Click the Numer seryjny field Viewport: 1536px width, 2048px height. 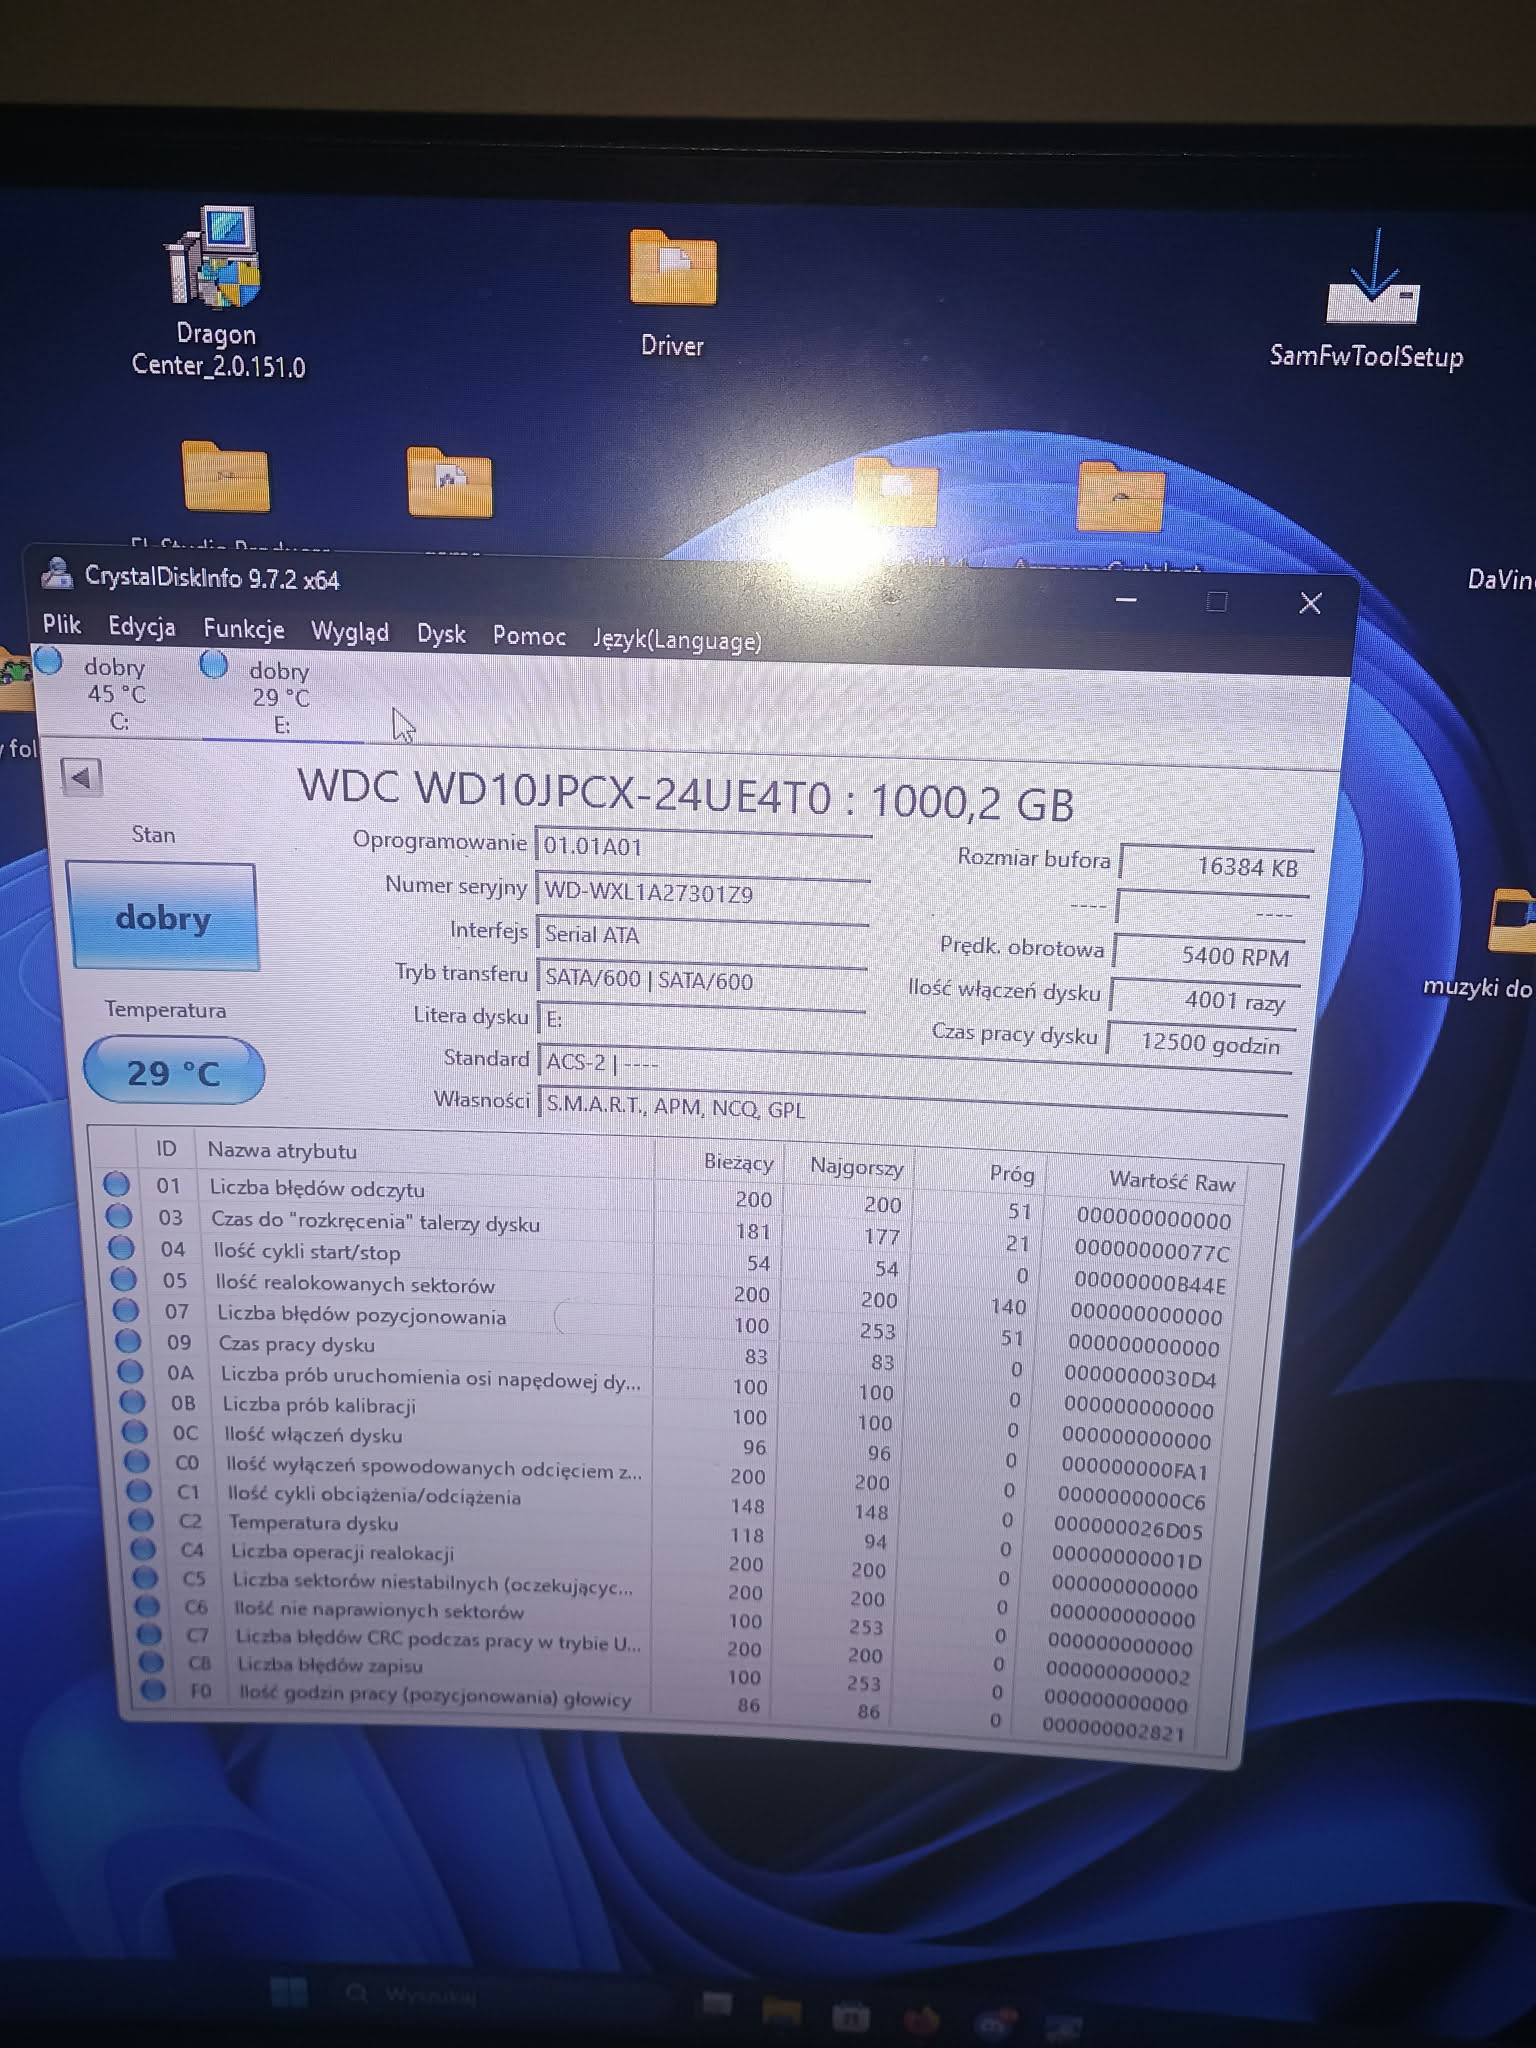click(x=700, y=891)
